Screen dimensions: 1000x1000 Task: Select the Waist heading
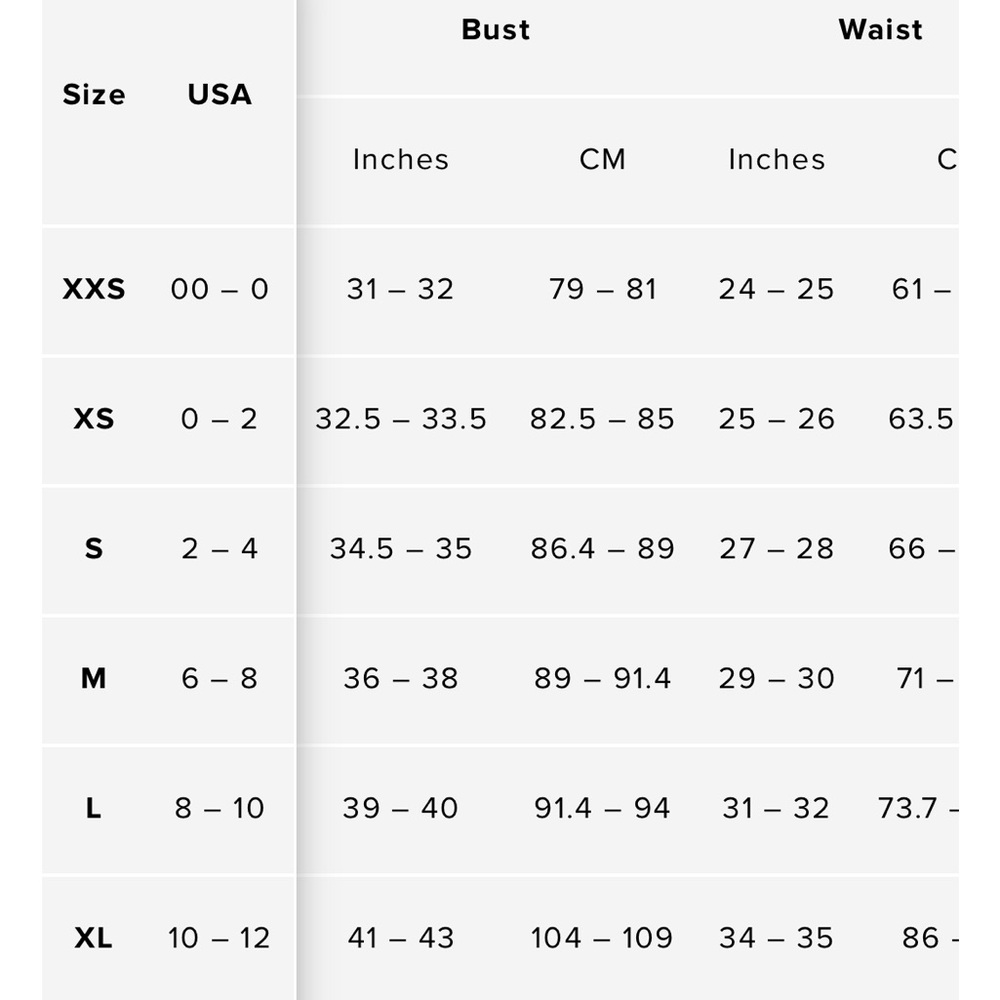click(880, 30)
